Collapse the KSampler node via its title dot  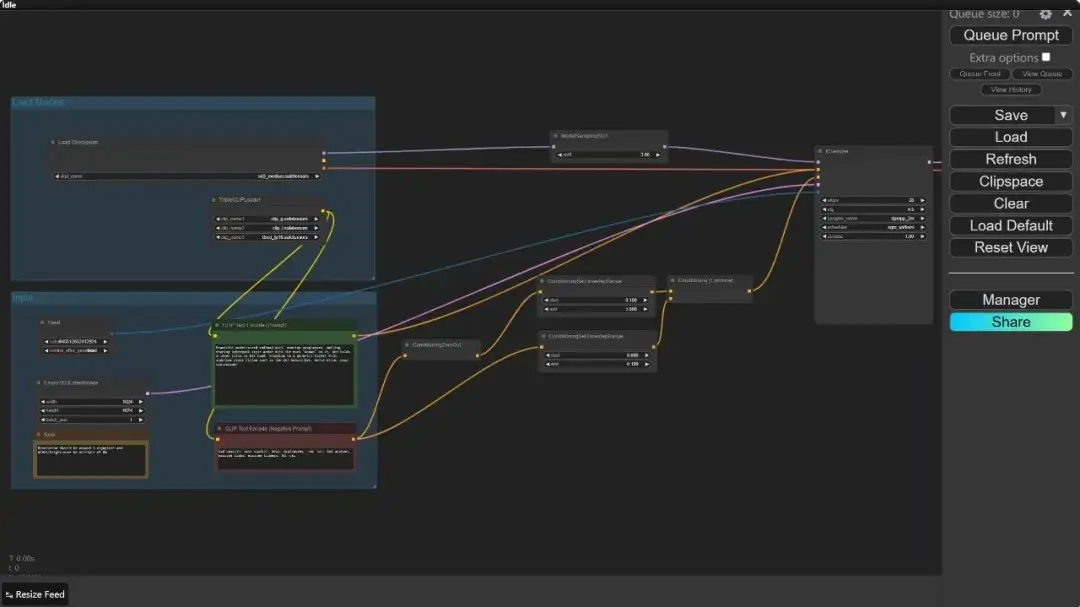click(821, 152)
